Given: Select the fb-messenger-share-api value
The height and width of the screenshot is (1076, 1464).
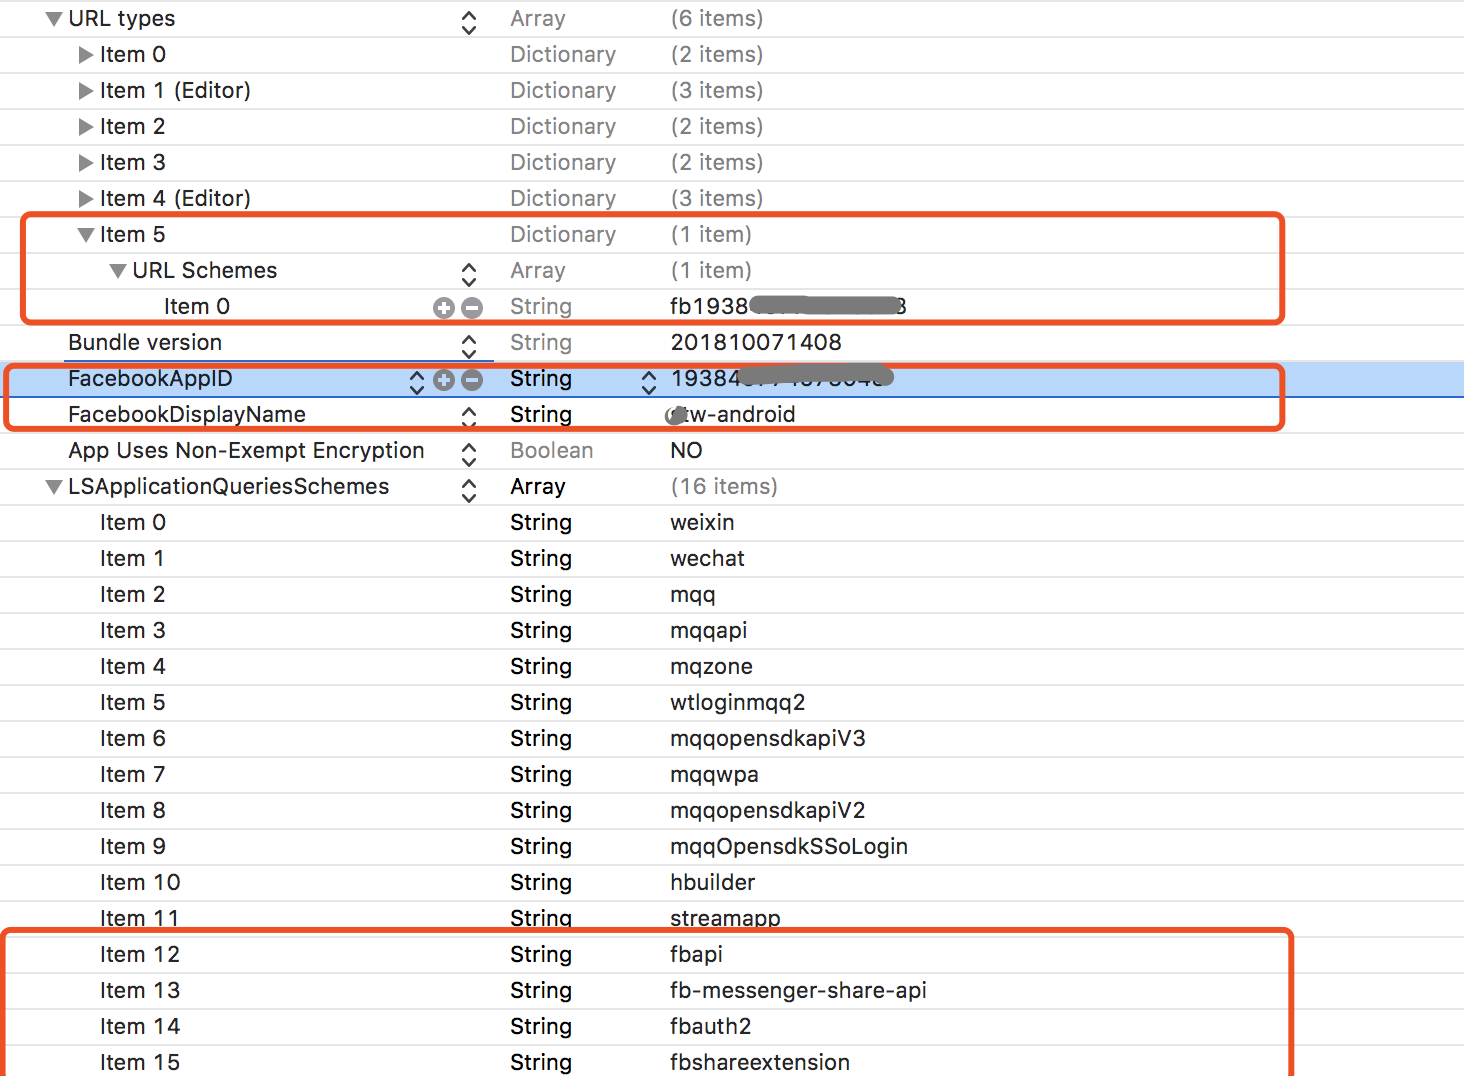Looking at the screenshot, I should click(x=798, y=991).
